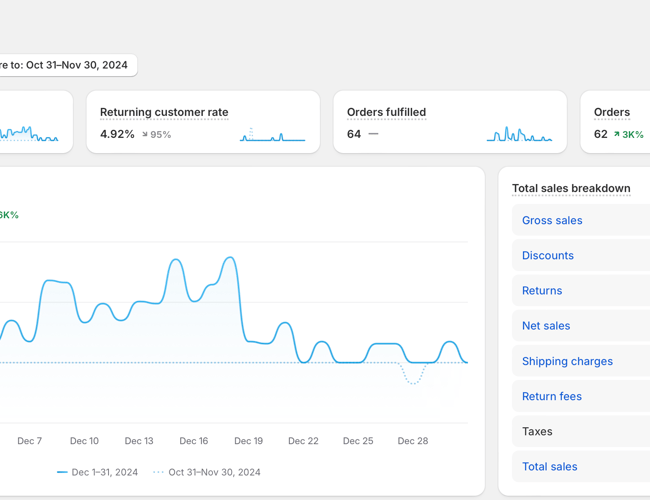The width and height of the screenshot is (650, 500).
Task: Click the Orders fulfilled sparkline chart
Action: 518,134
